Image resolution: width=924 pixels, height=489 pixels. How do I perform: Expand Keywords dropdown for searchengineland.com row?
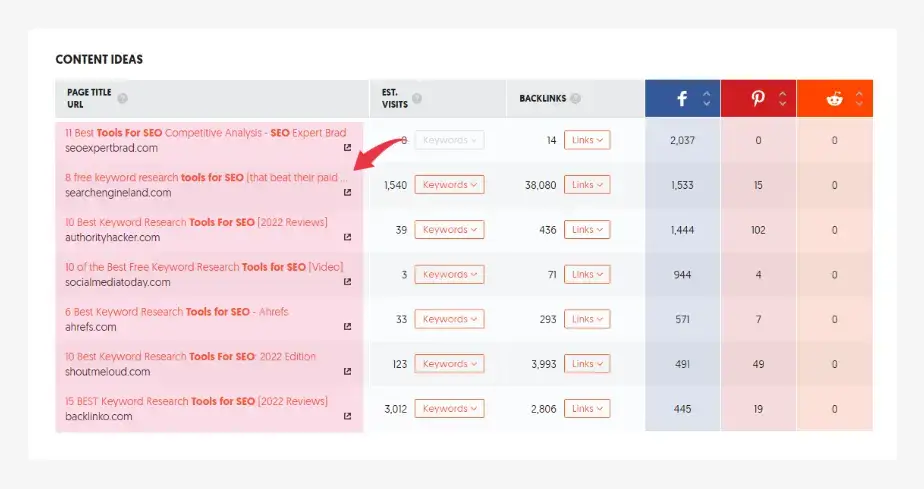coord(449,185)
